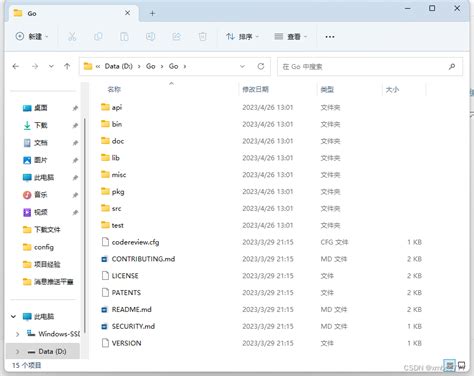The height and width of the screenshot is (376, 474).
Task: Select the codereview.cfg file
Action: click(x=130, y=242)
